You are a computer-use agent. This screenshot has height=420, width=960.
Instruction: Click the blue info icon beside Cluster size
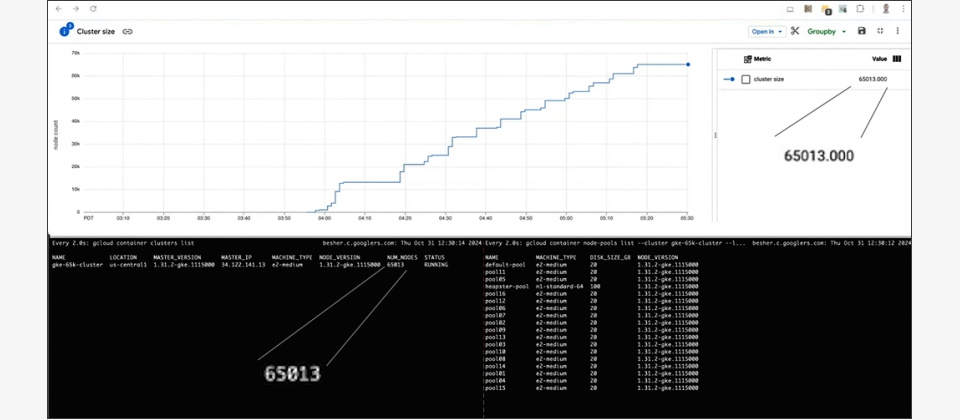(66, 31)
